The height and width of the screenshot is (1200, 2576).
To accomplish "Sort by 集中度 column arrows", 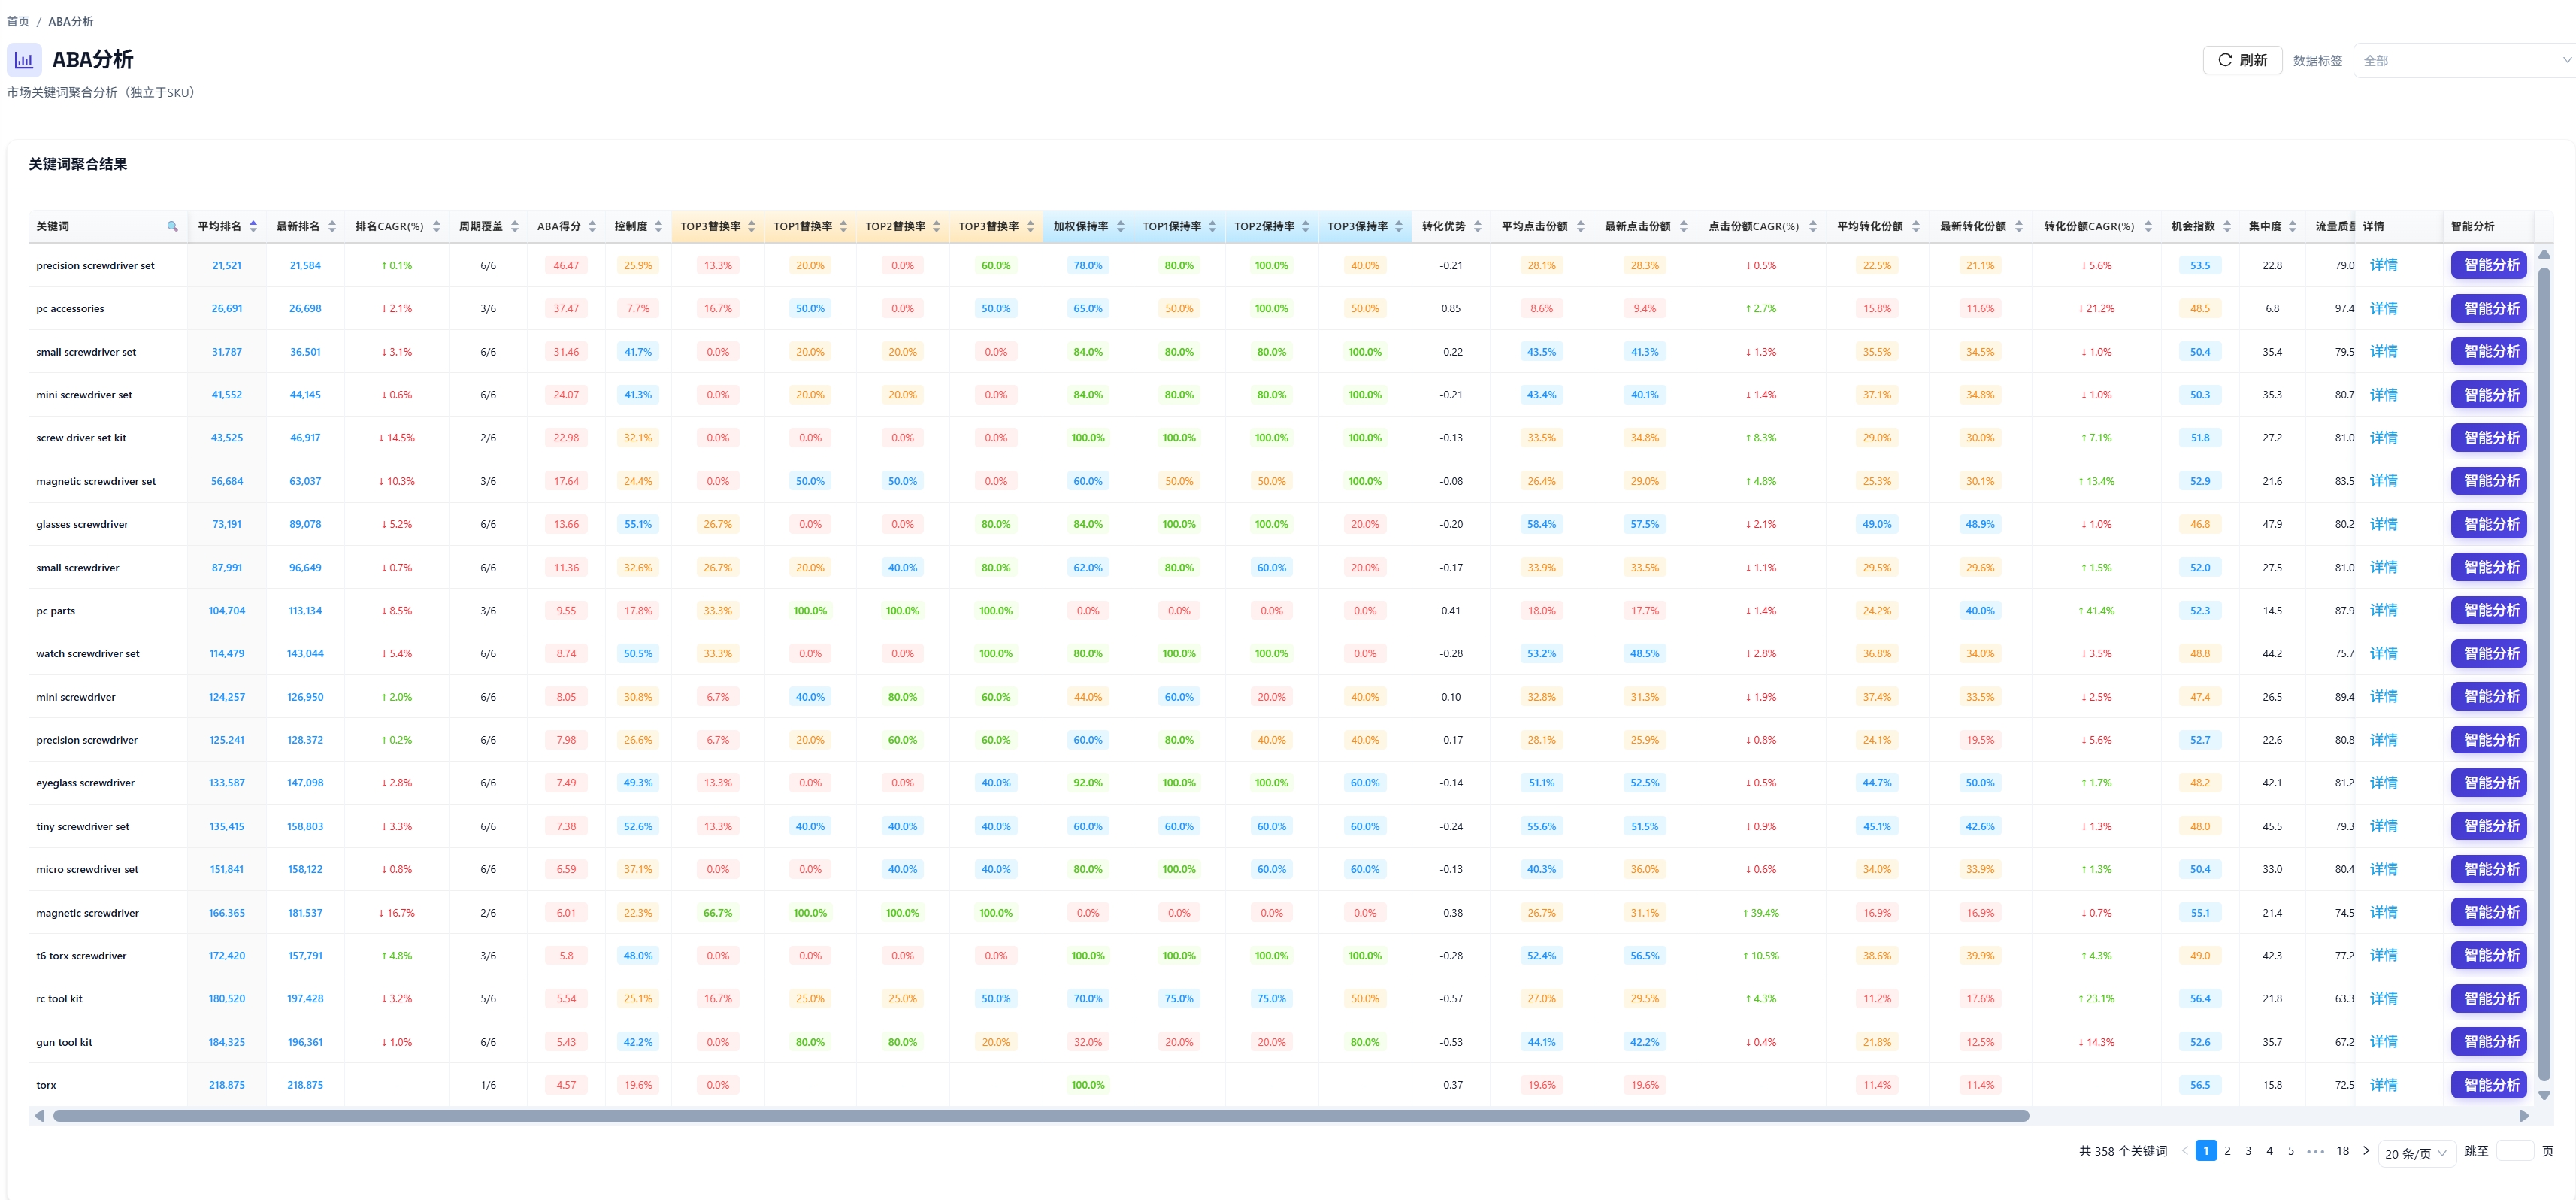I will tap(2292, 226).
